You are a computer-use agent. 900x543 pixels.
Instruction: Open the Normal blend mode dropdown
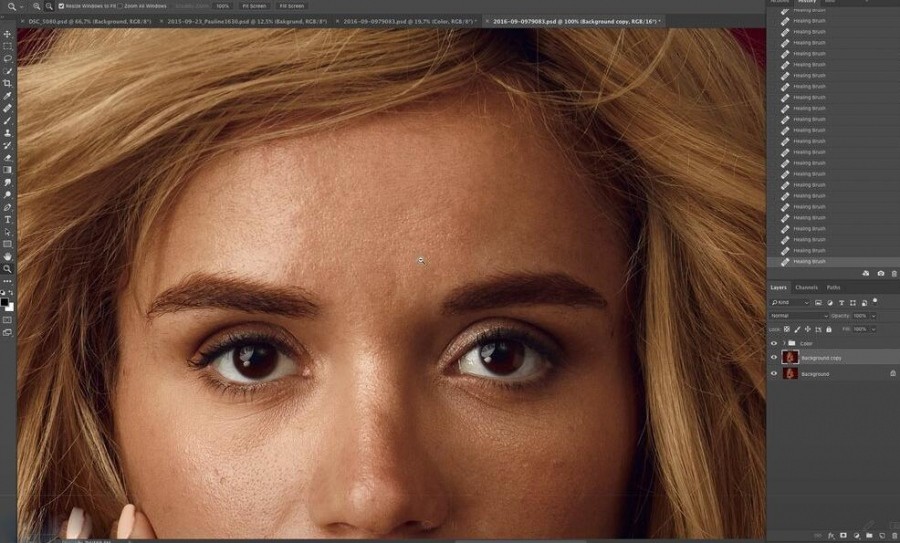pos(799,316)
